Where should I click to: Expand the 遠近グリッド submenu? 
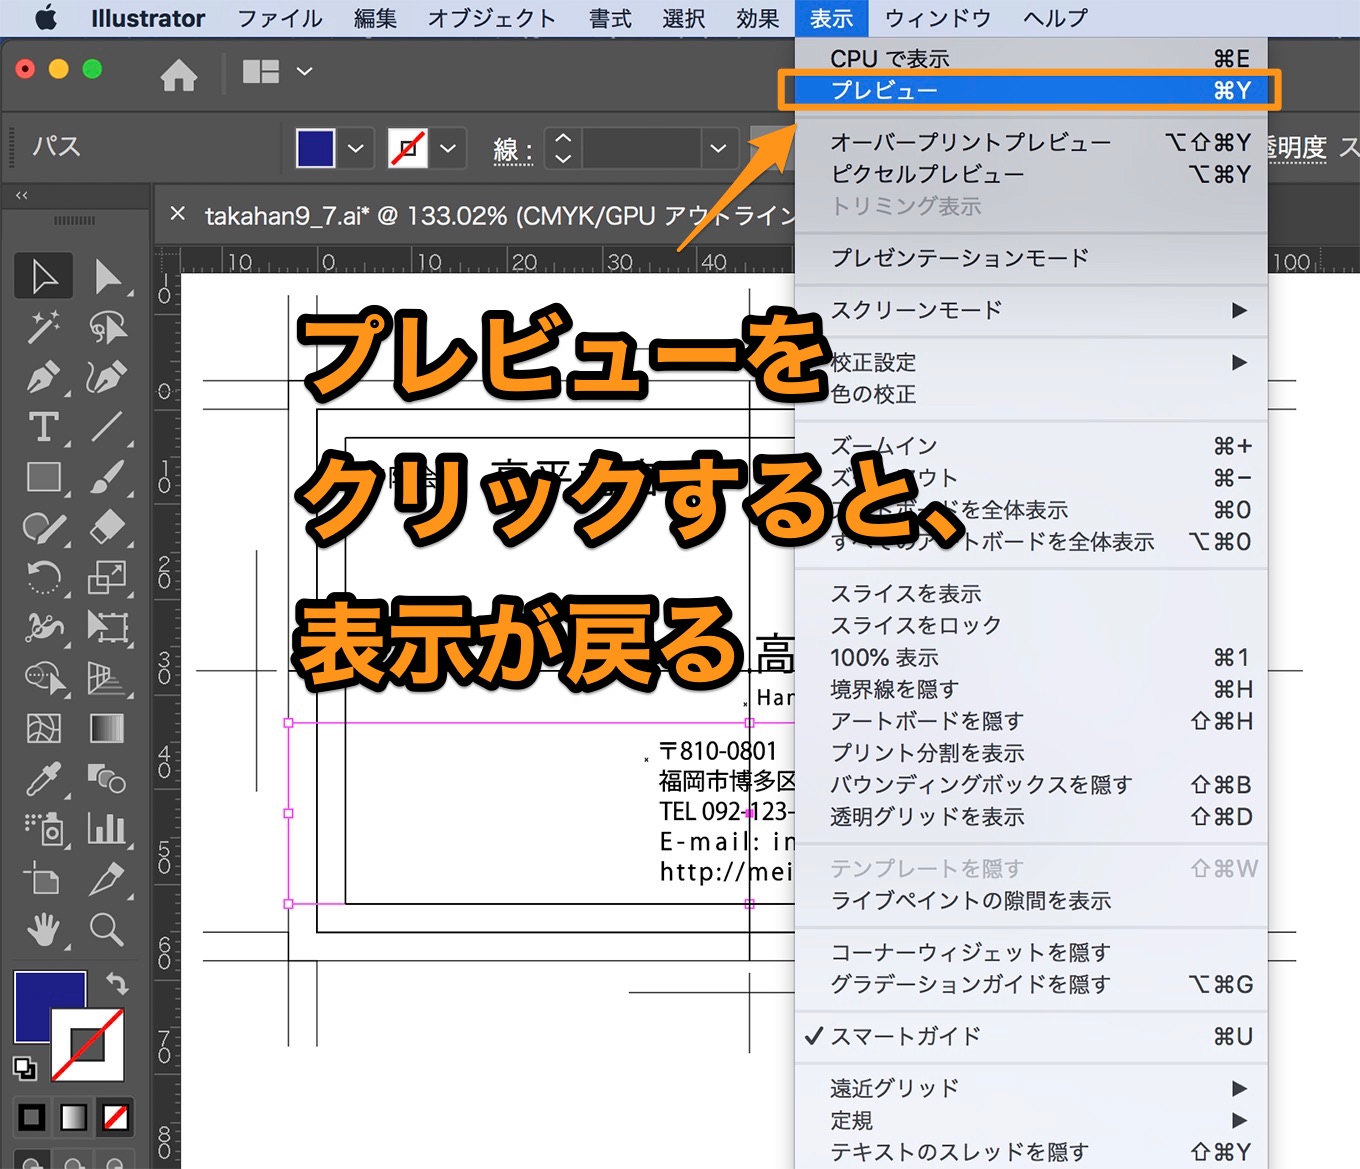1030,1088
